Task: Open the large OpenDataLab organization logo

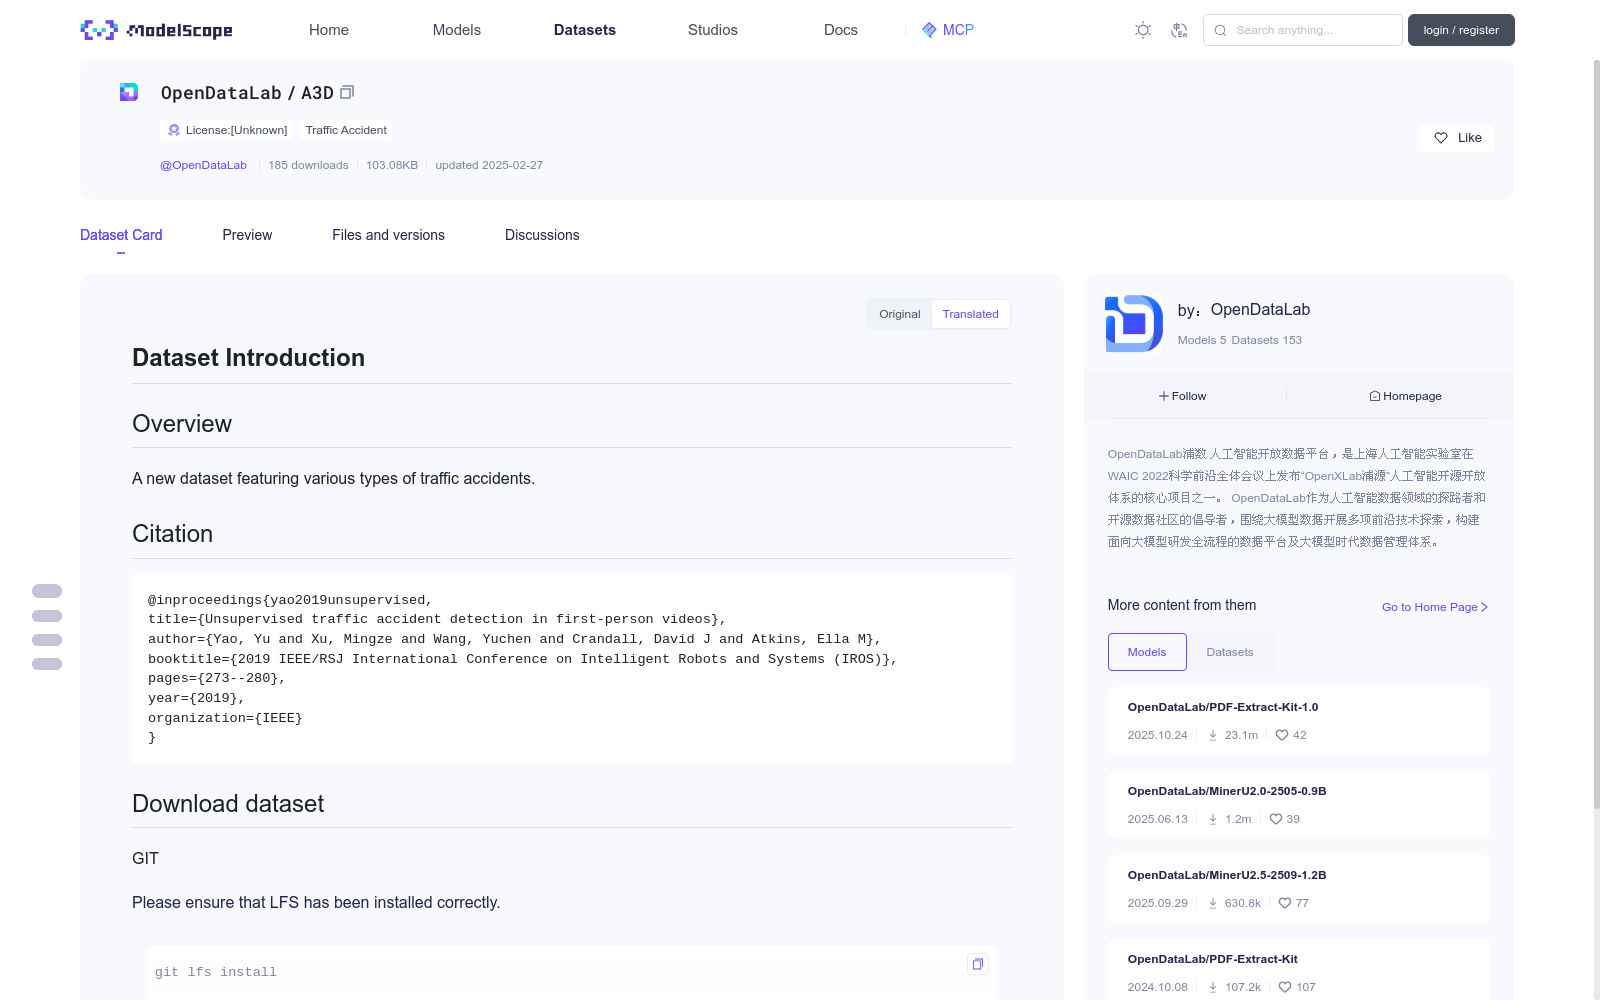Action: 1133,323
